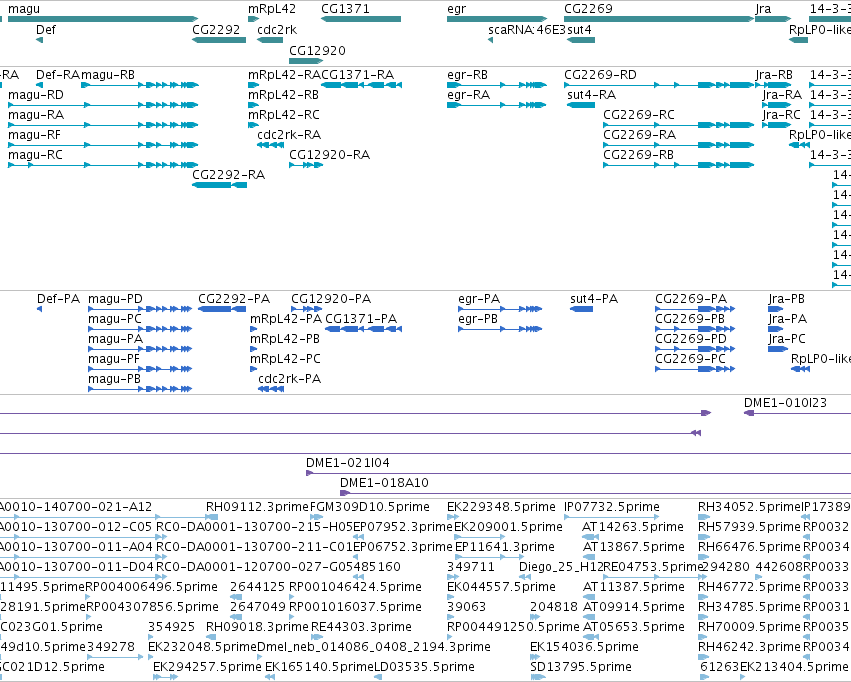Click the blue CG2292-PA CDS glyph

[222, 309]
